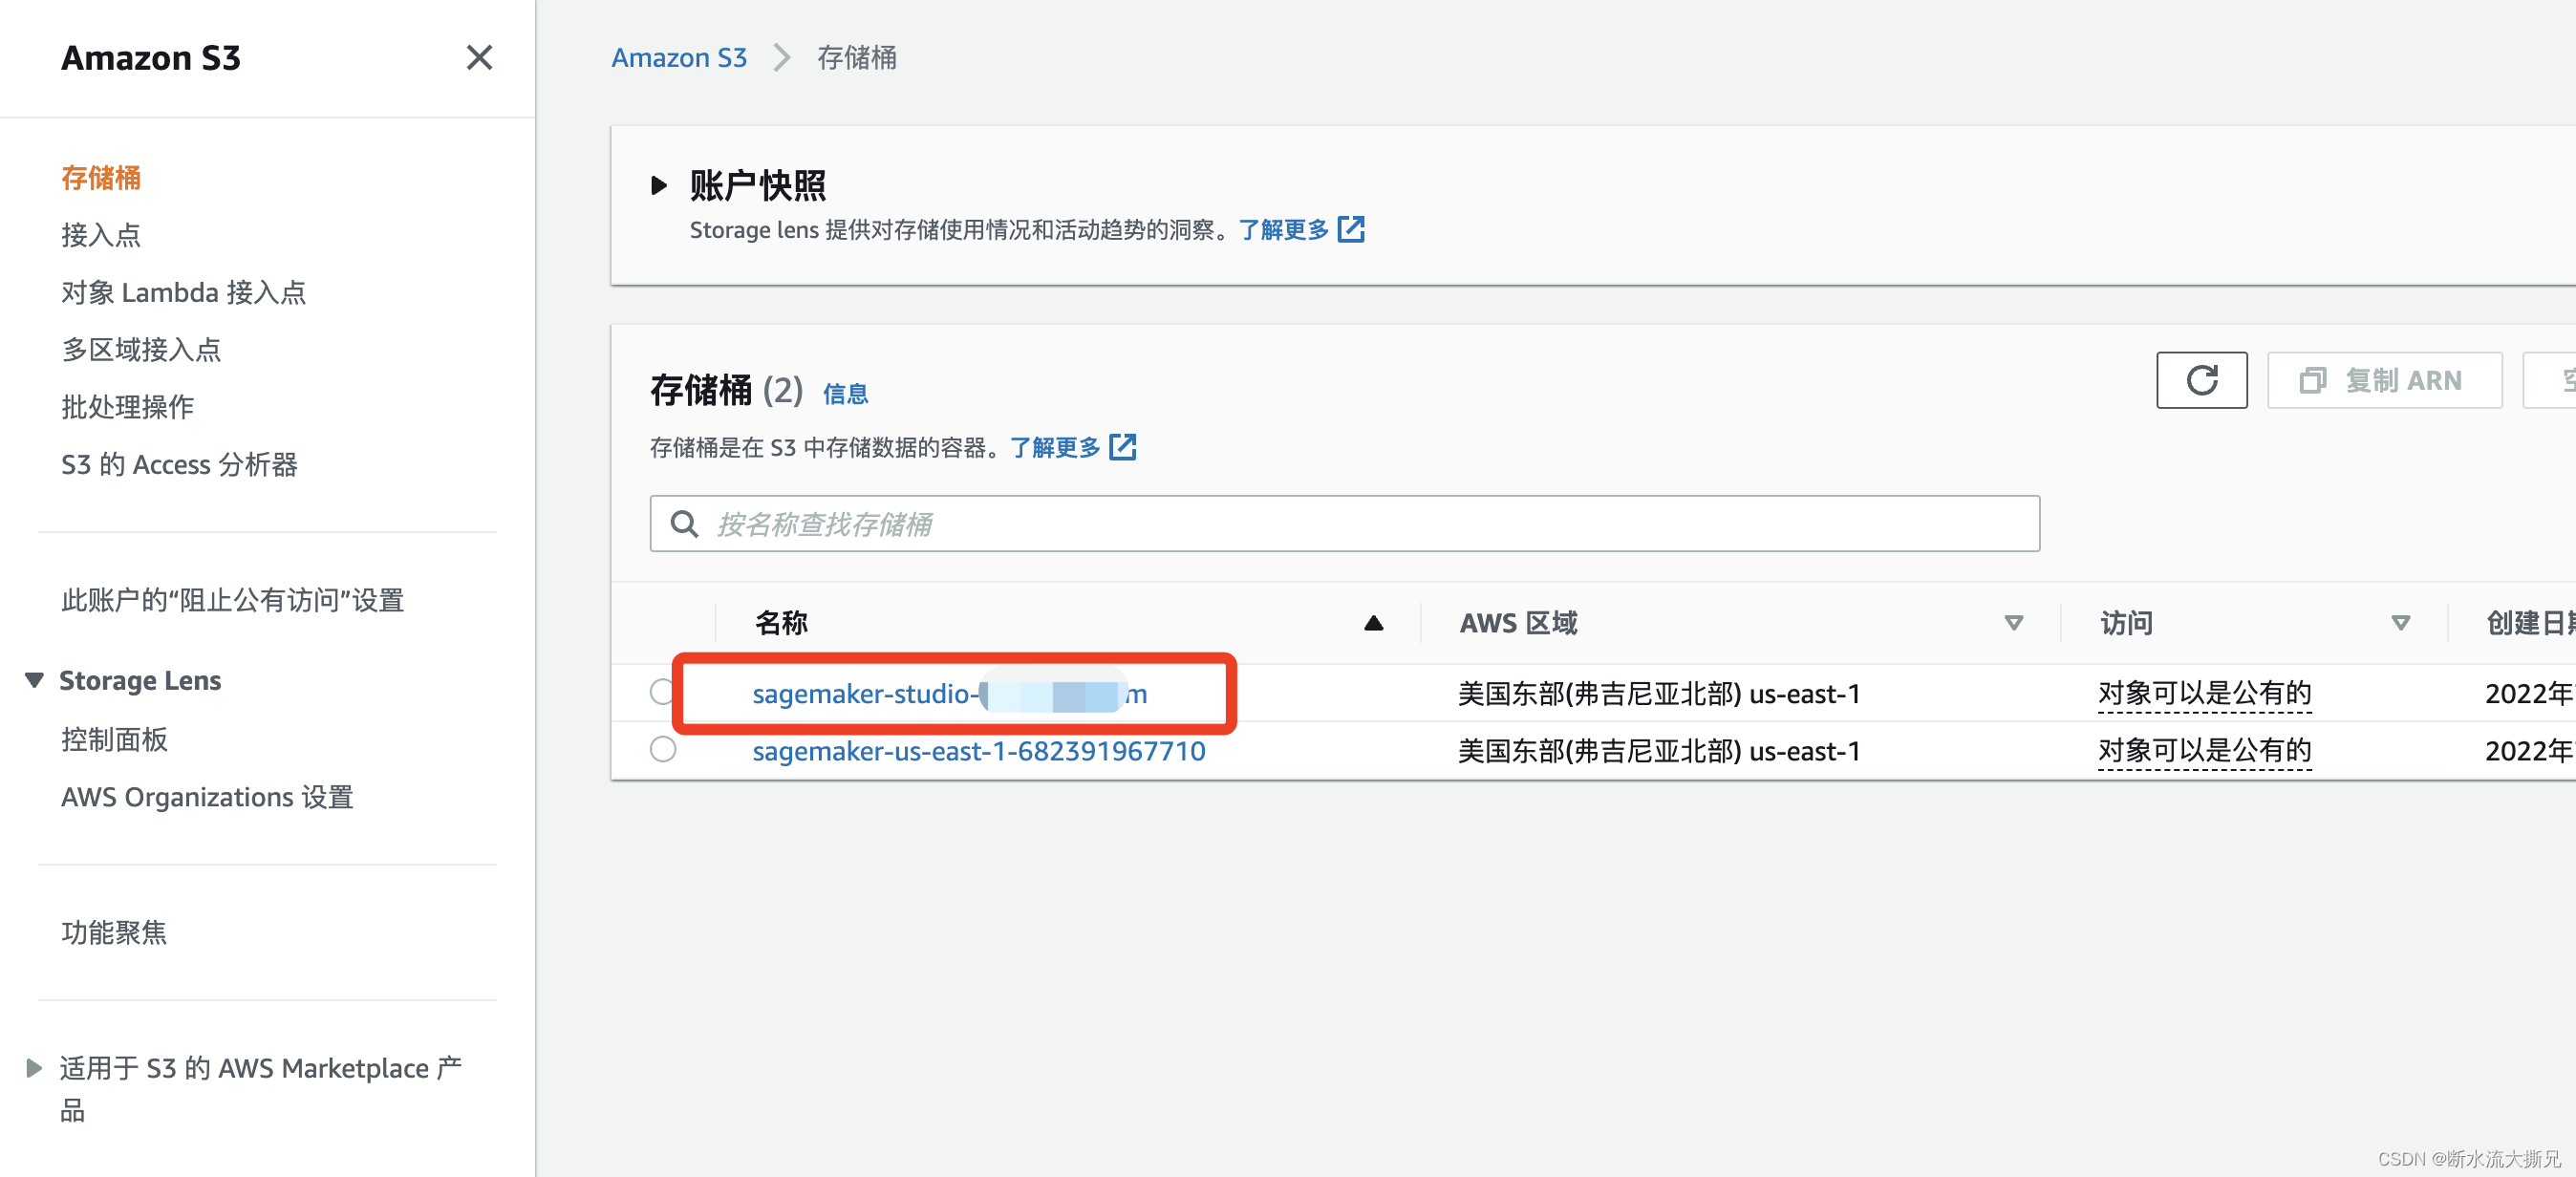Screen dimensions: 2576x1177
Task: Open Multi-Region Access Points sidebar item
Action: point(141,350)
